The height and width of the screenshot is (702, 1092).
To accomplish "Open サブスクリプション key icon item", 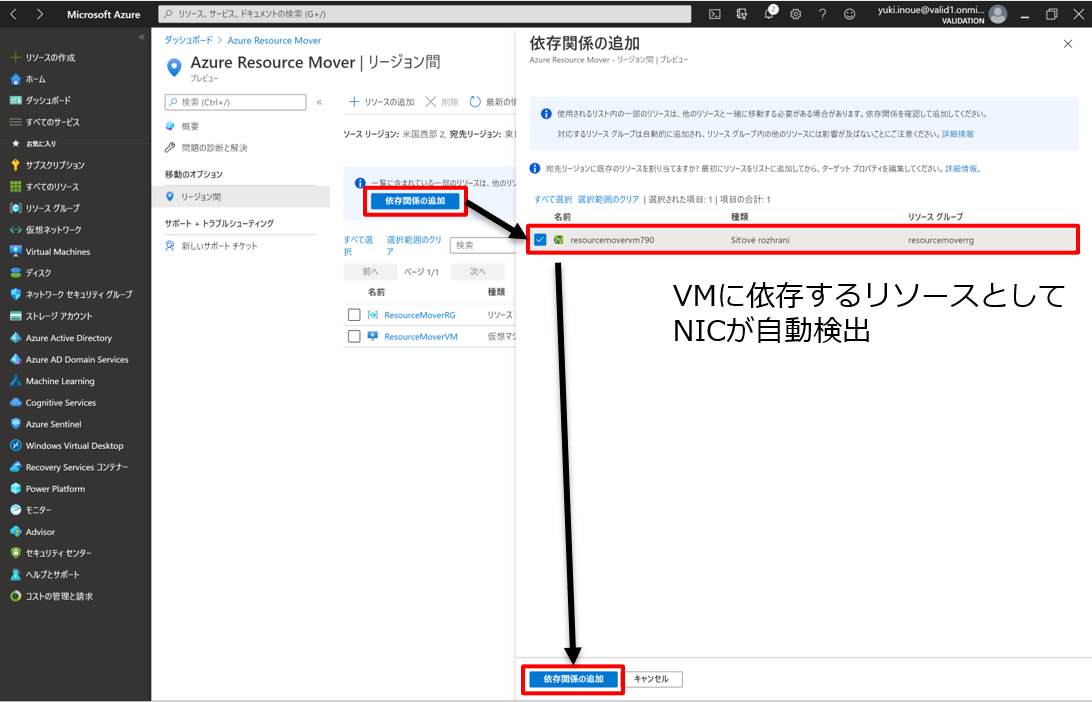I will tap(47, 165).
